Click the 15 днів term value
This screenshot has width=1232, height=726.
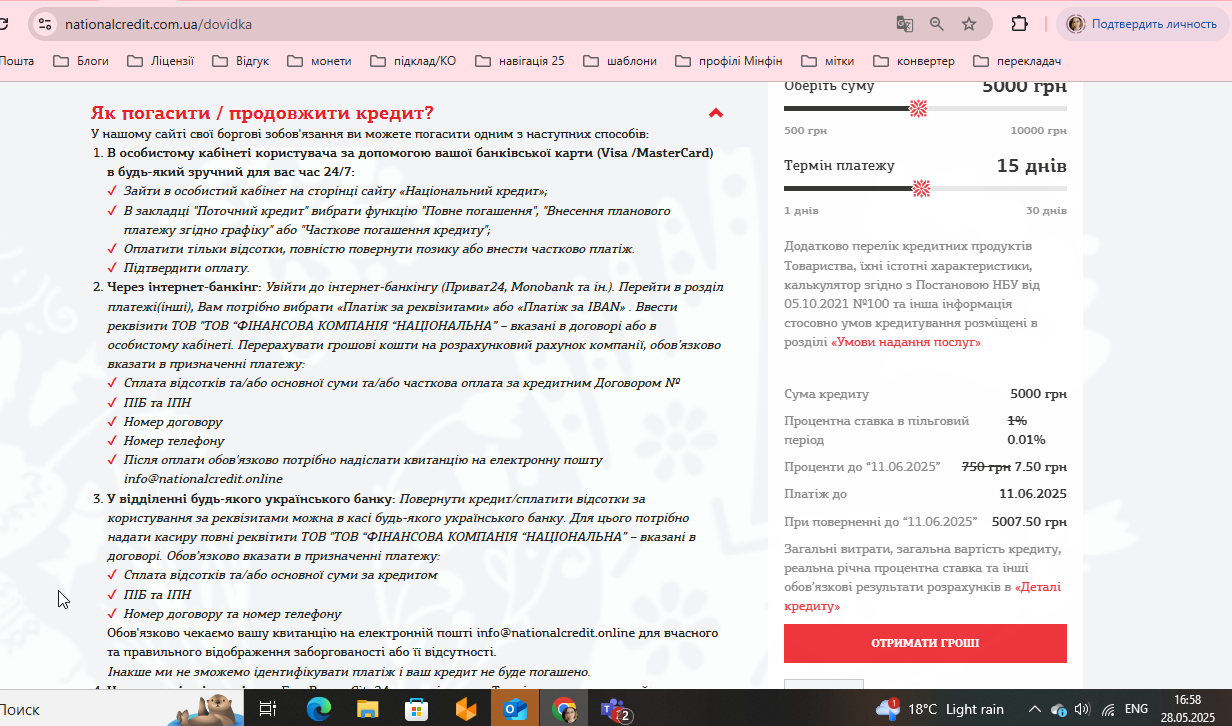(1031, 166)
